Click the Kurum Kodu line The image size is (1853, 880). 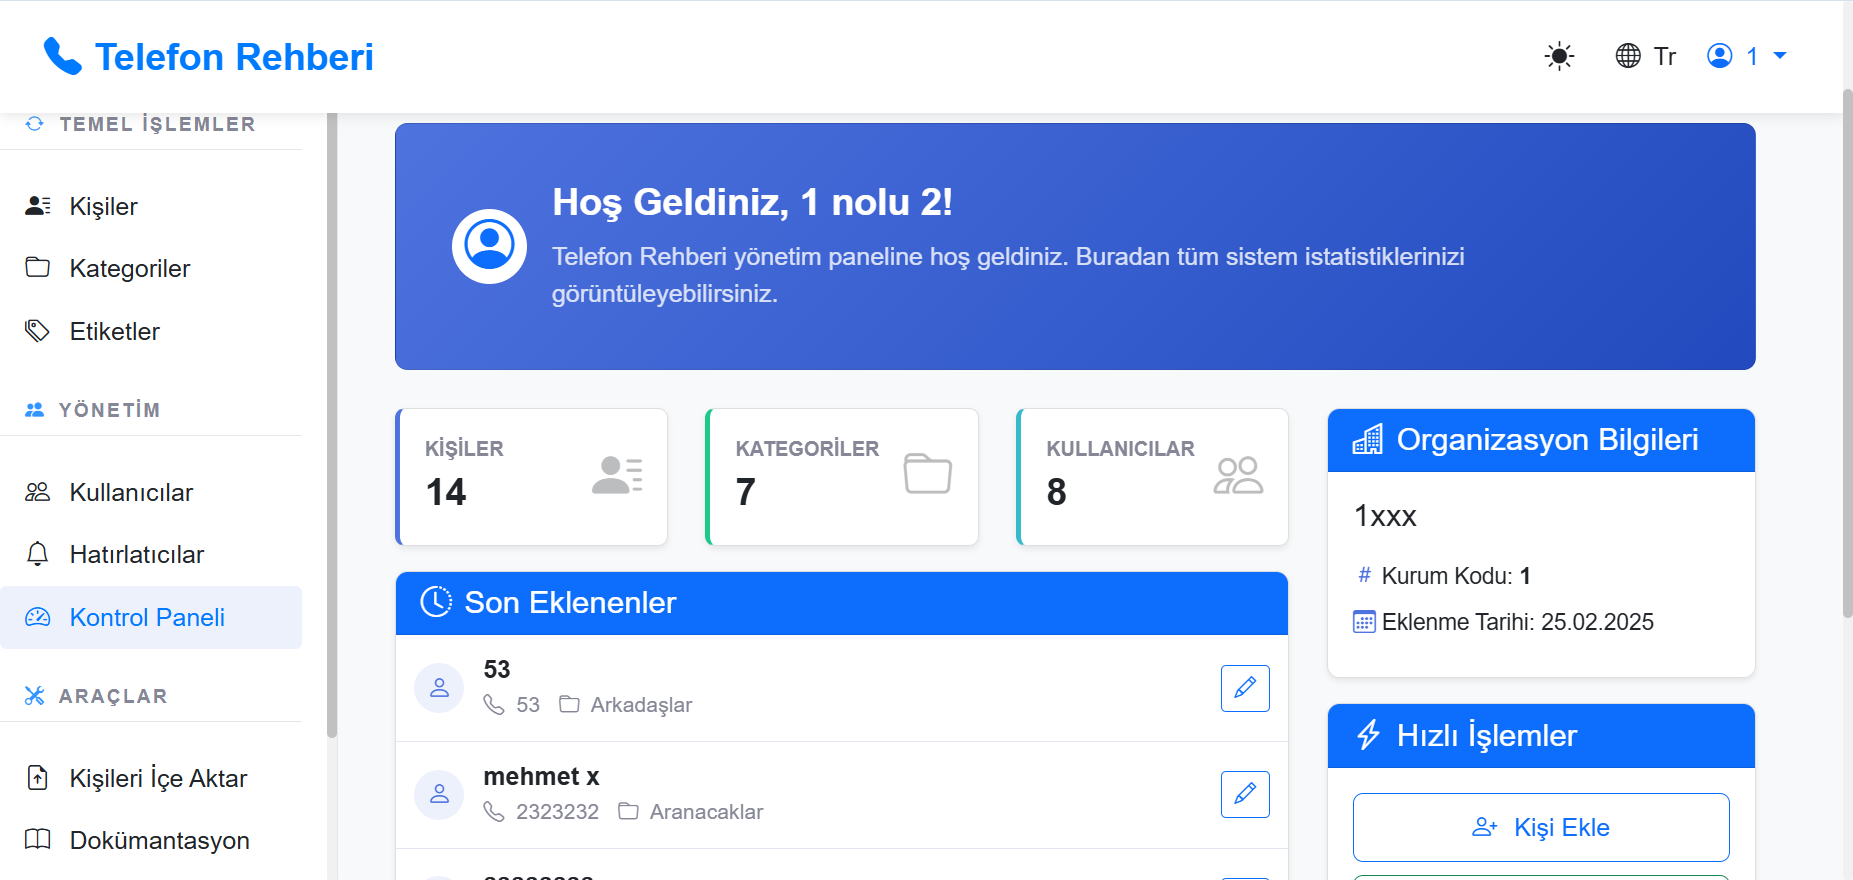click(x=1443, y=576)
